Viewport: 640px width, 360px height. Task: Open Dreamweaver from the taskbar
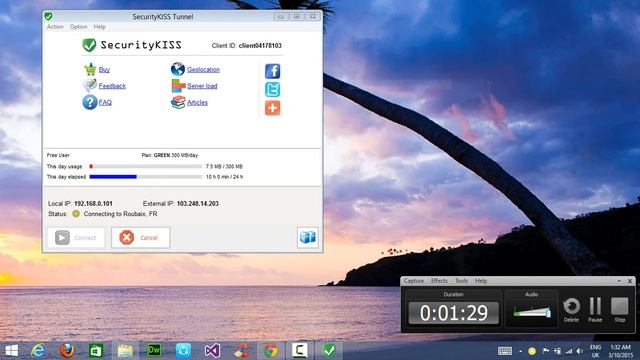coord(154,351)
